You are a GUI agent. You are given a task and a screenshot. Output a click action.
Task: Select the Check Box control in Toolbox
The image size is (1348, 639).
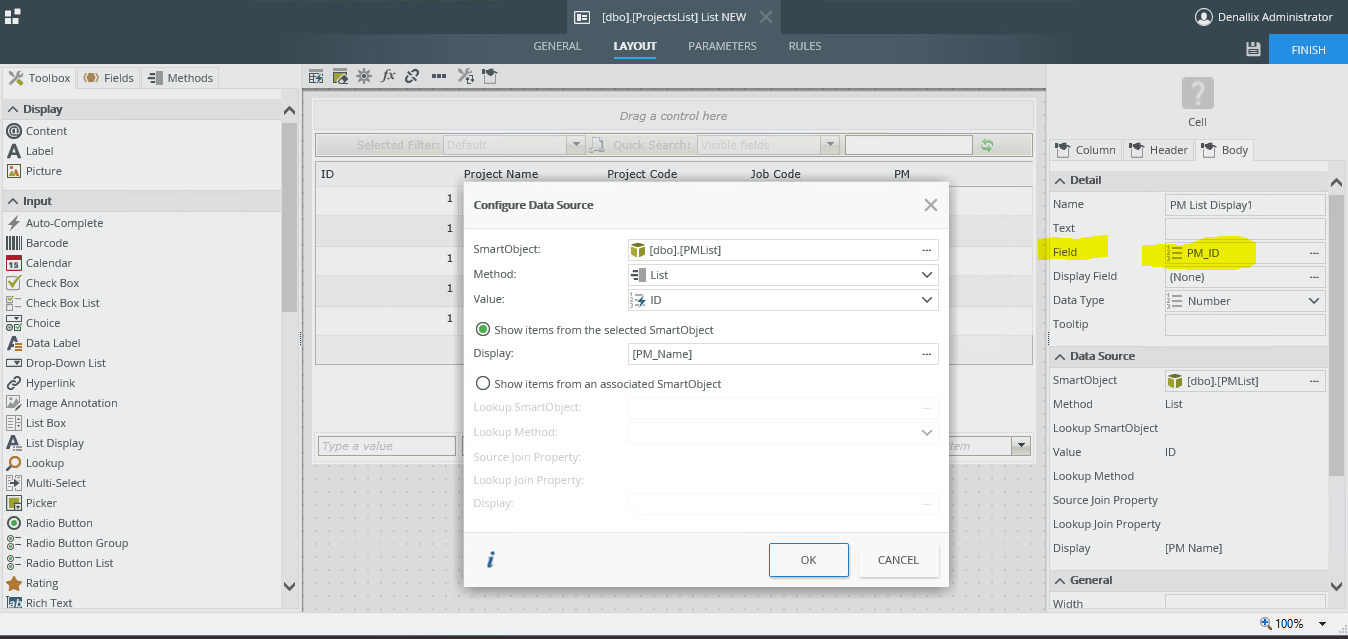pos(43,283)
